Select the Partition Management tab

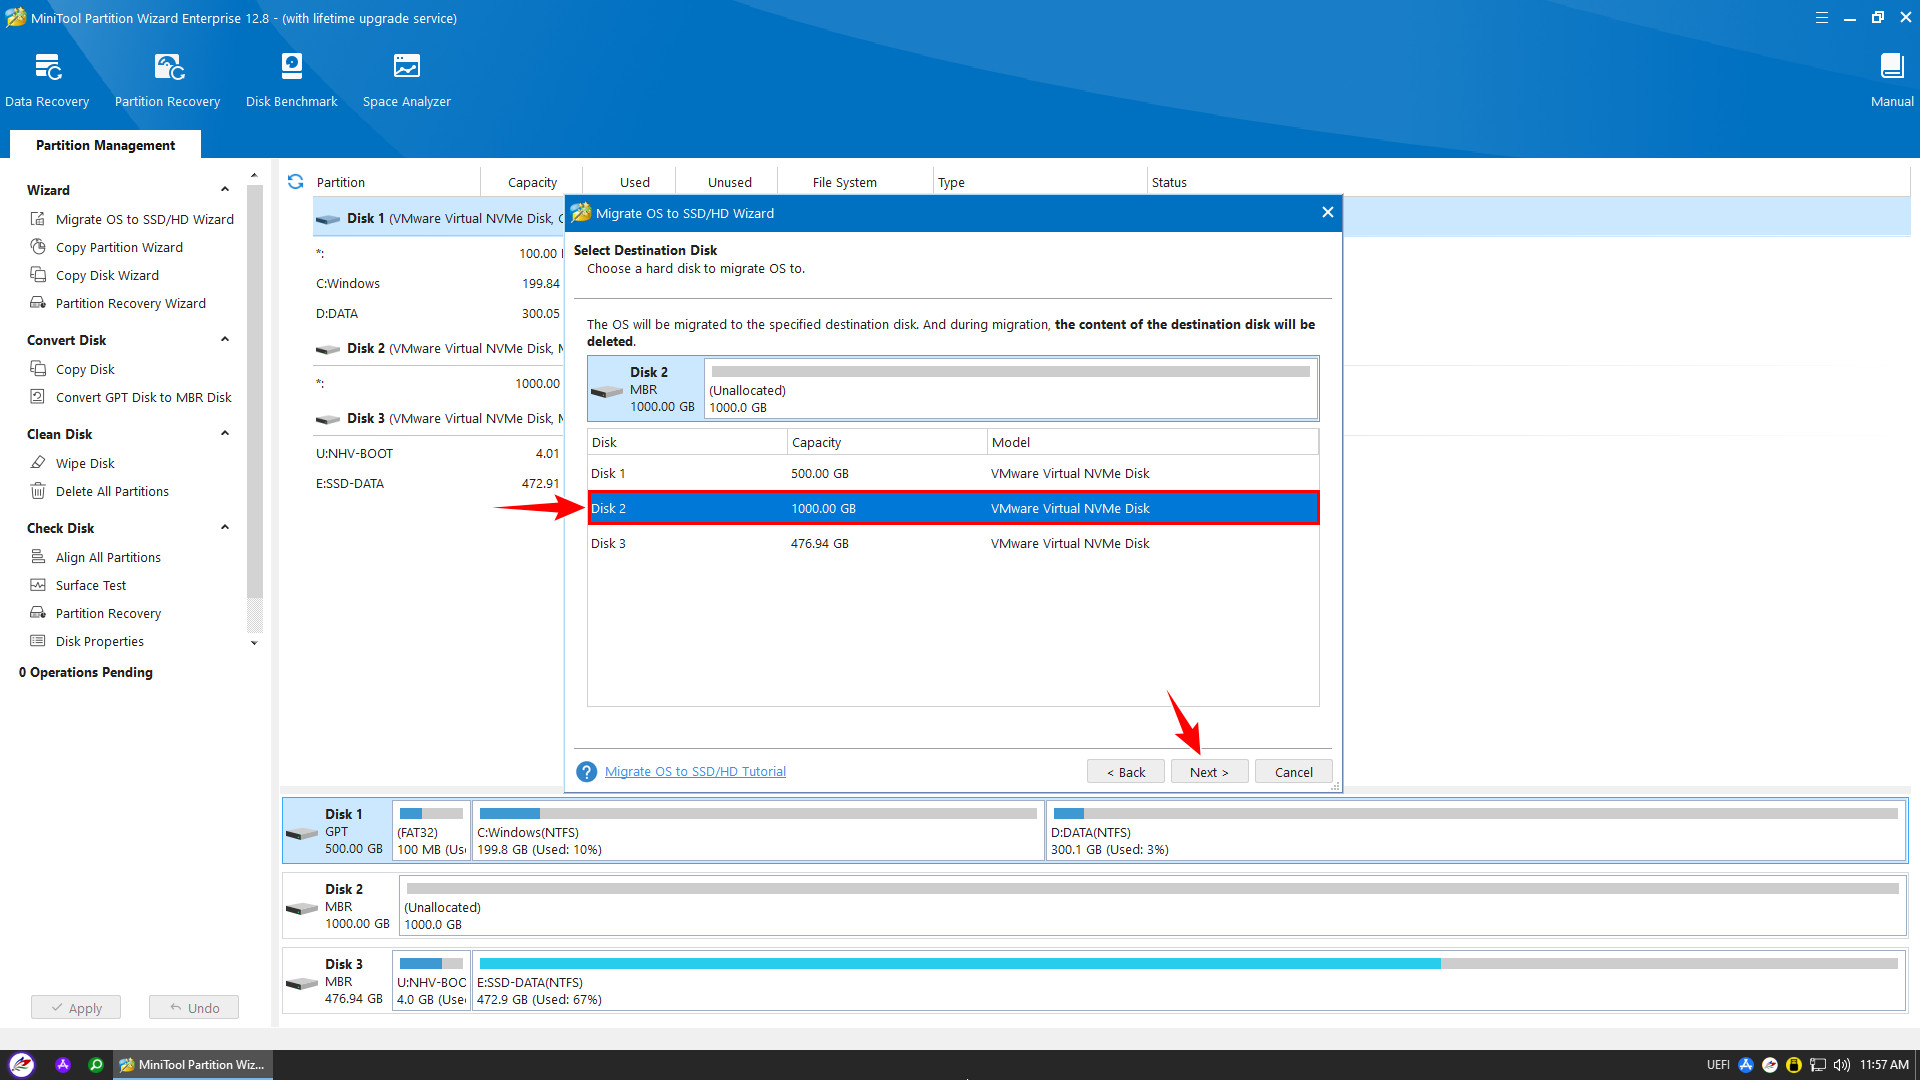click(105, 145)
